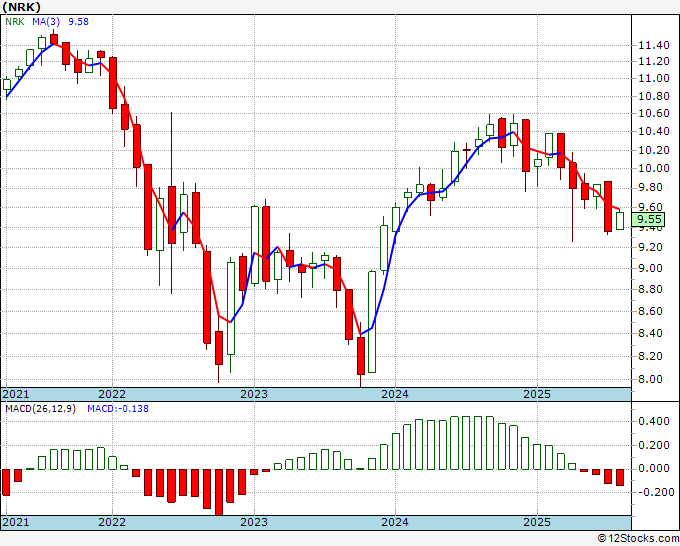
Task: Select the 10.40 price axis label
Action: pos(654,132)
